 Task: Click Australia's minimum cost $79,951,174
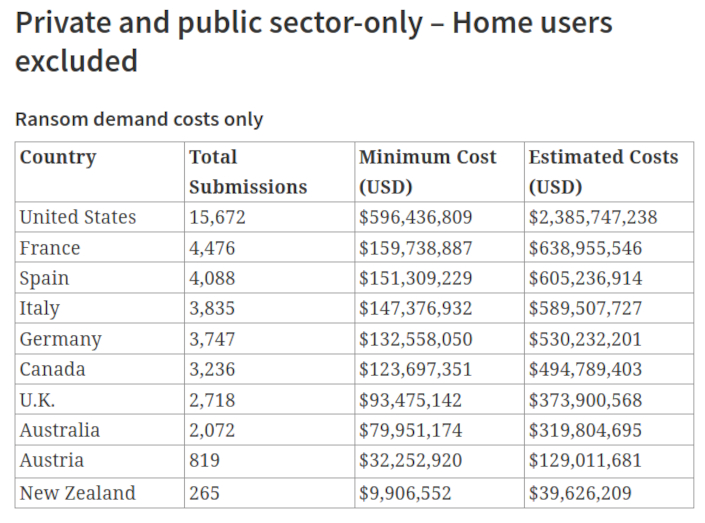click(x=410, y=431)
